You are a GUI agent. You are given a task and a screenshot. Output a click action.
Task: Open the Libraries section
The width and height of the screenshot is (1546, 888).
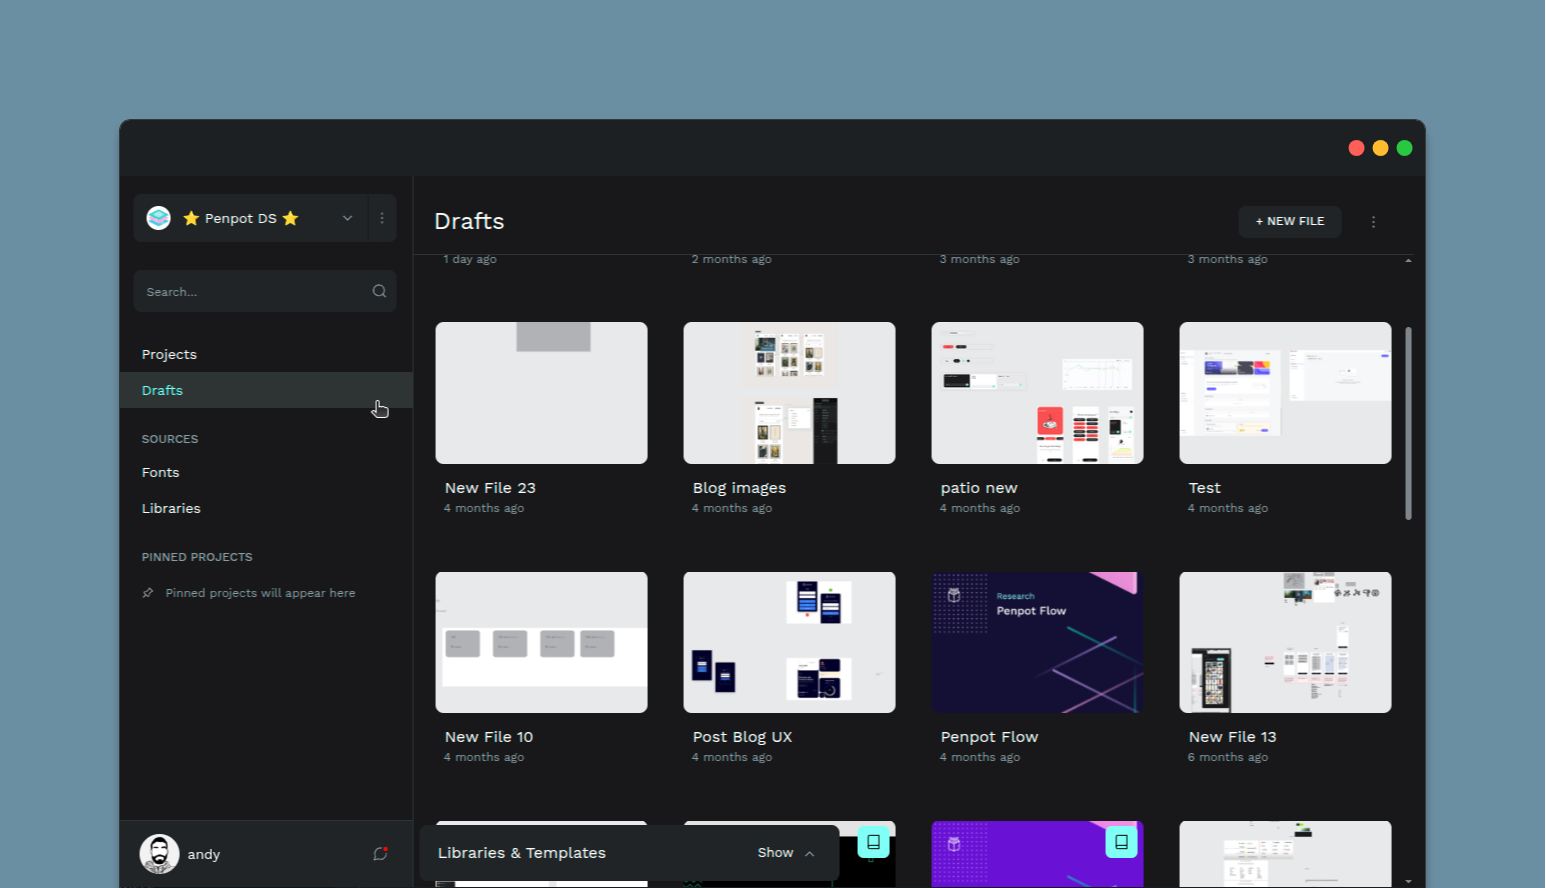[x=171, y=508]
